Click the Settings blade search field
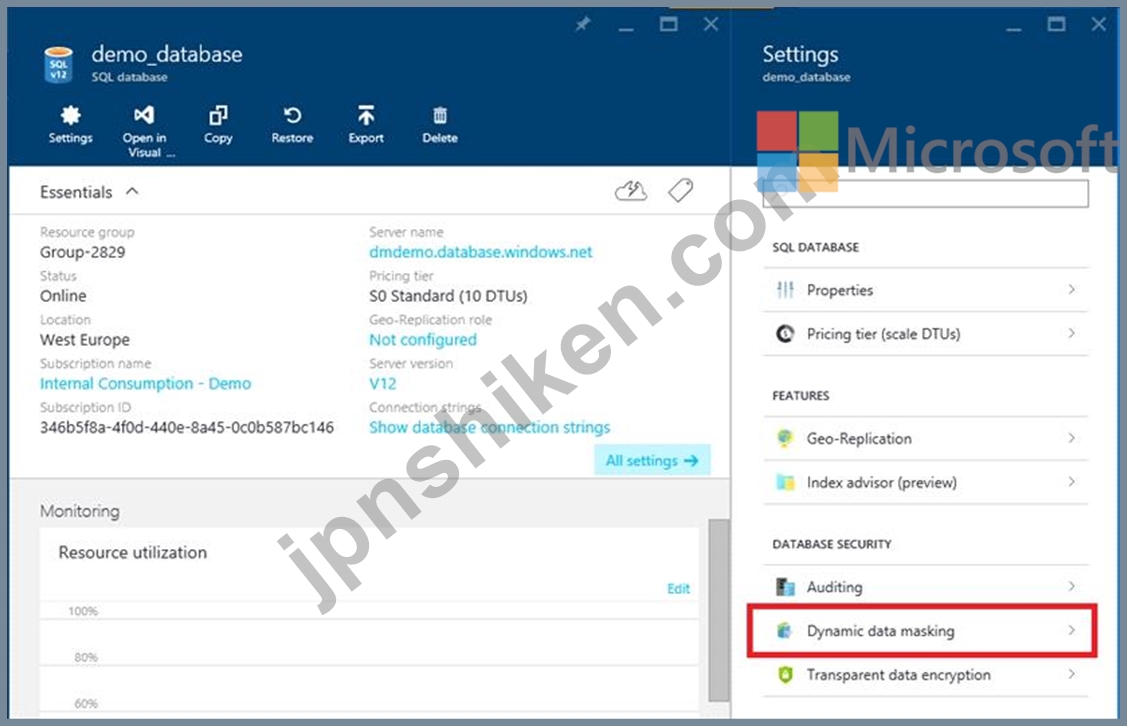This screenshot has width=1127, height=726. 926,193
